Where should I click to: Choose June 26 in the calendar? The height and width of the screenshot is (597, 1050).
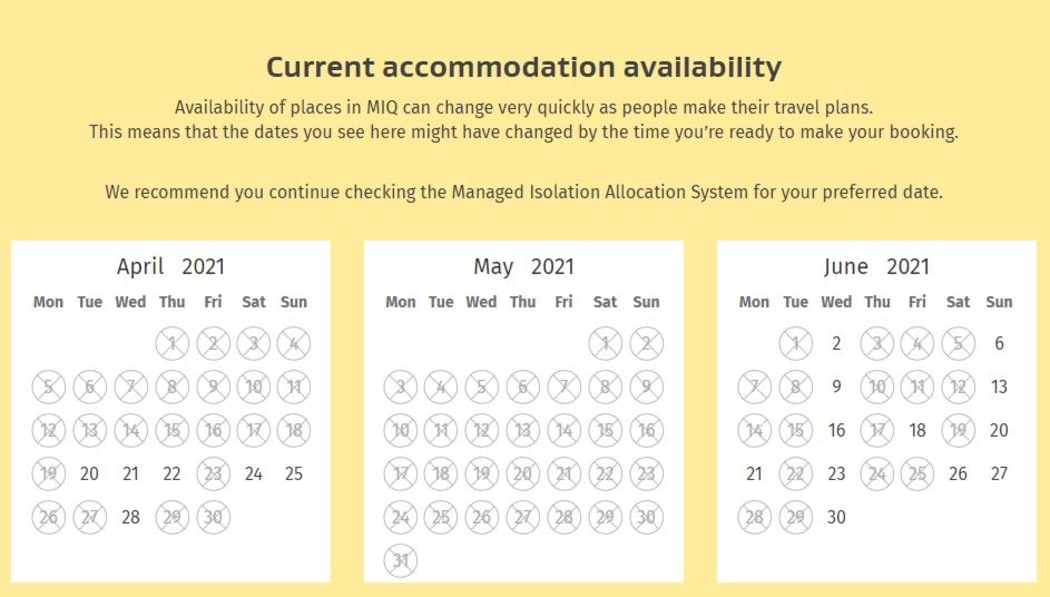pos(958,474)
